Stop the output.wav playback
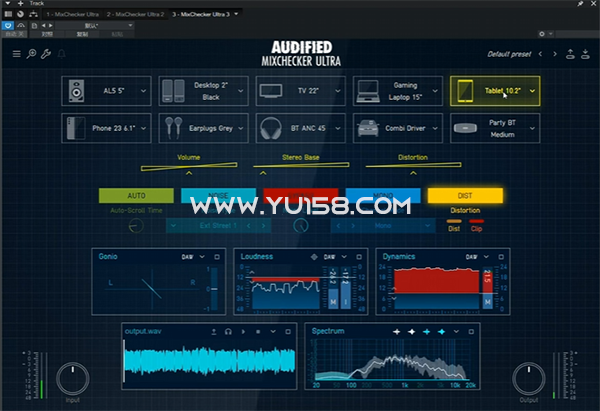Screen dimensions: 600x411 tap(258, 332)
